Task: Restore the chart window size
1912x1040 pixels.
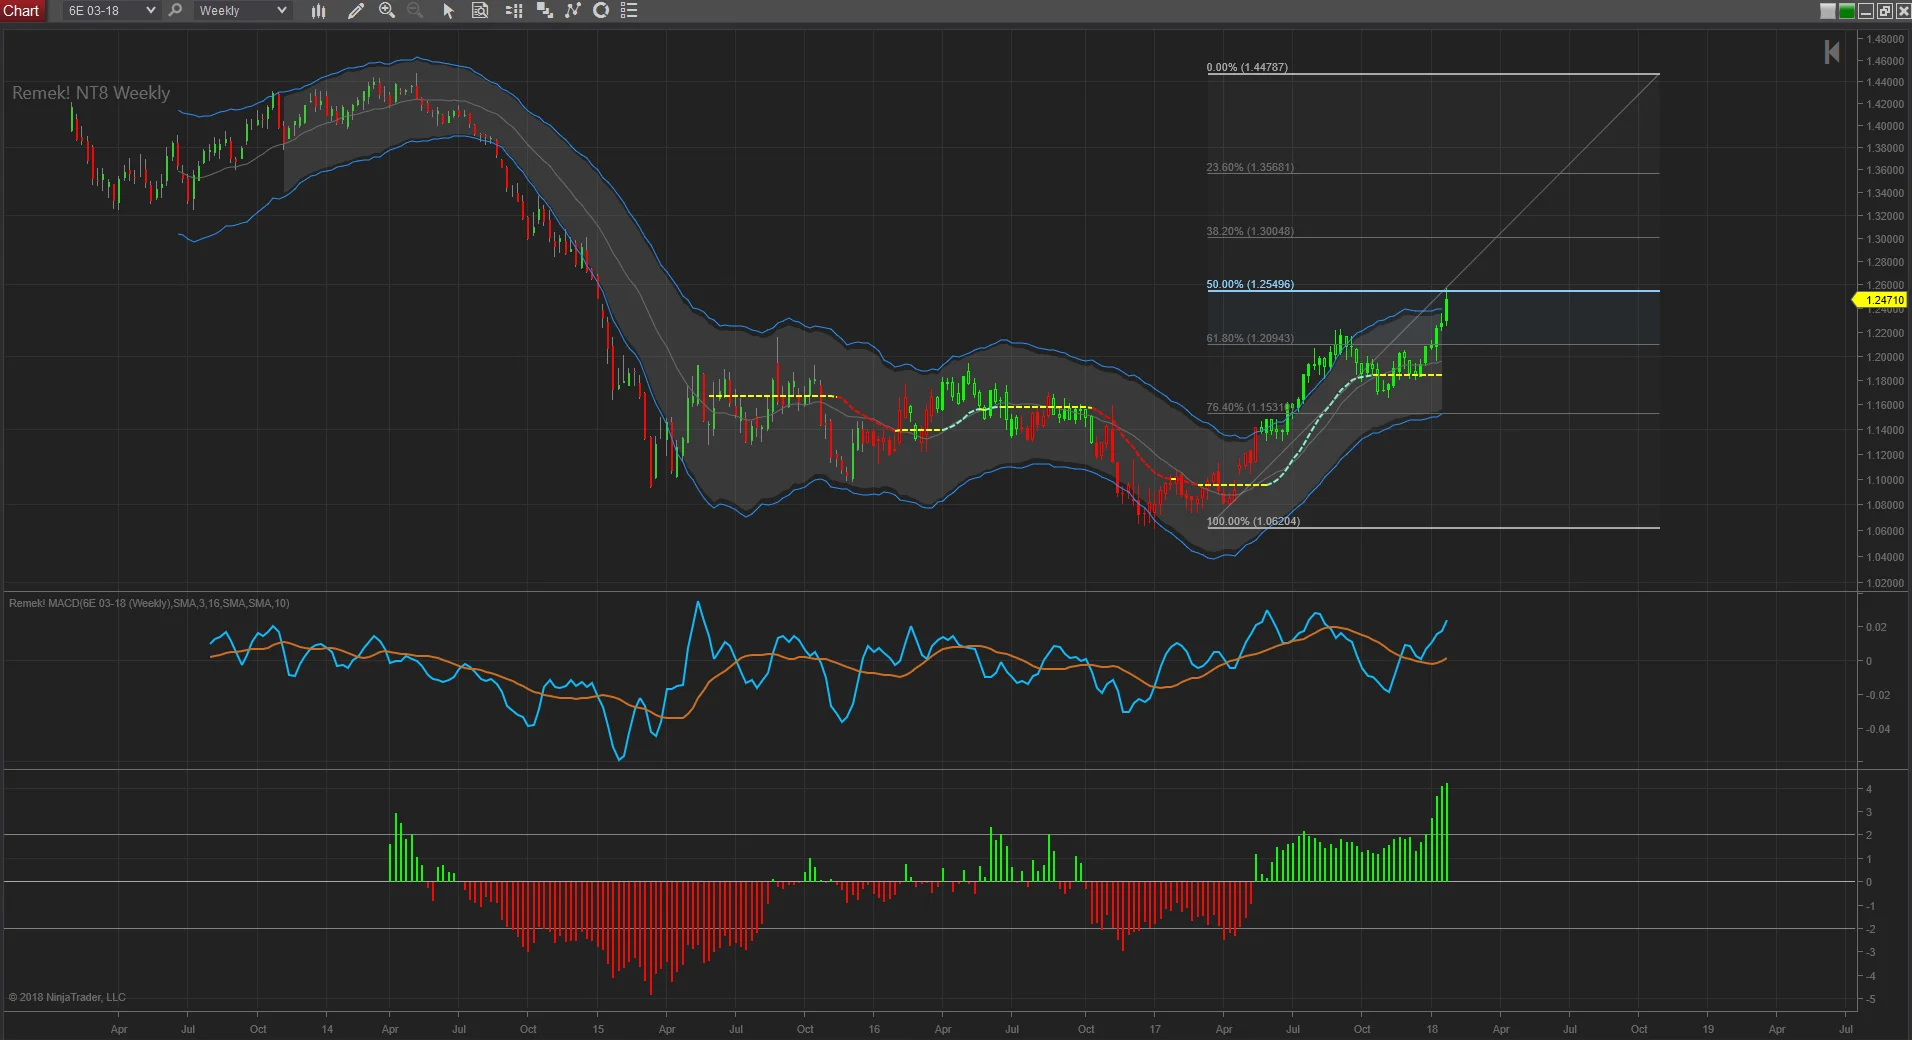Action: point(1884,11)
